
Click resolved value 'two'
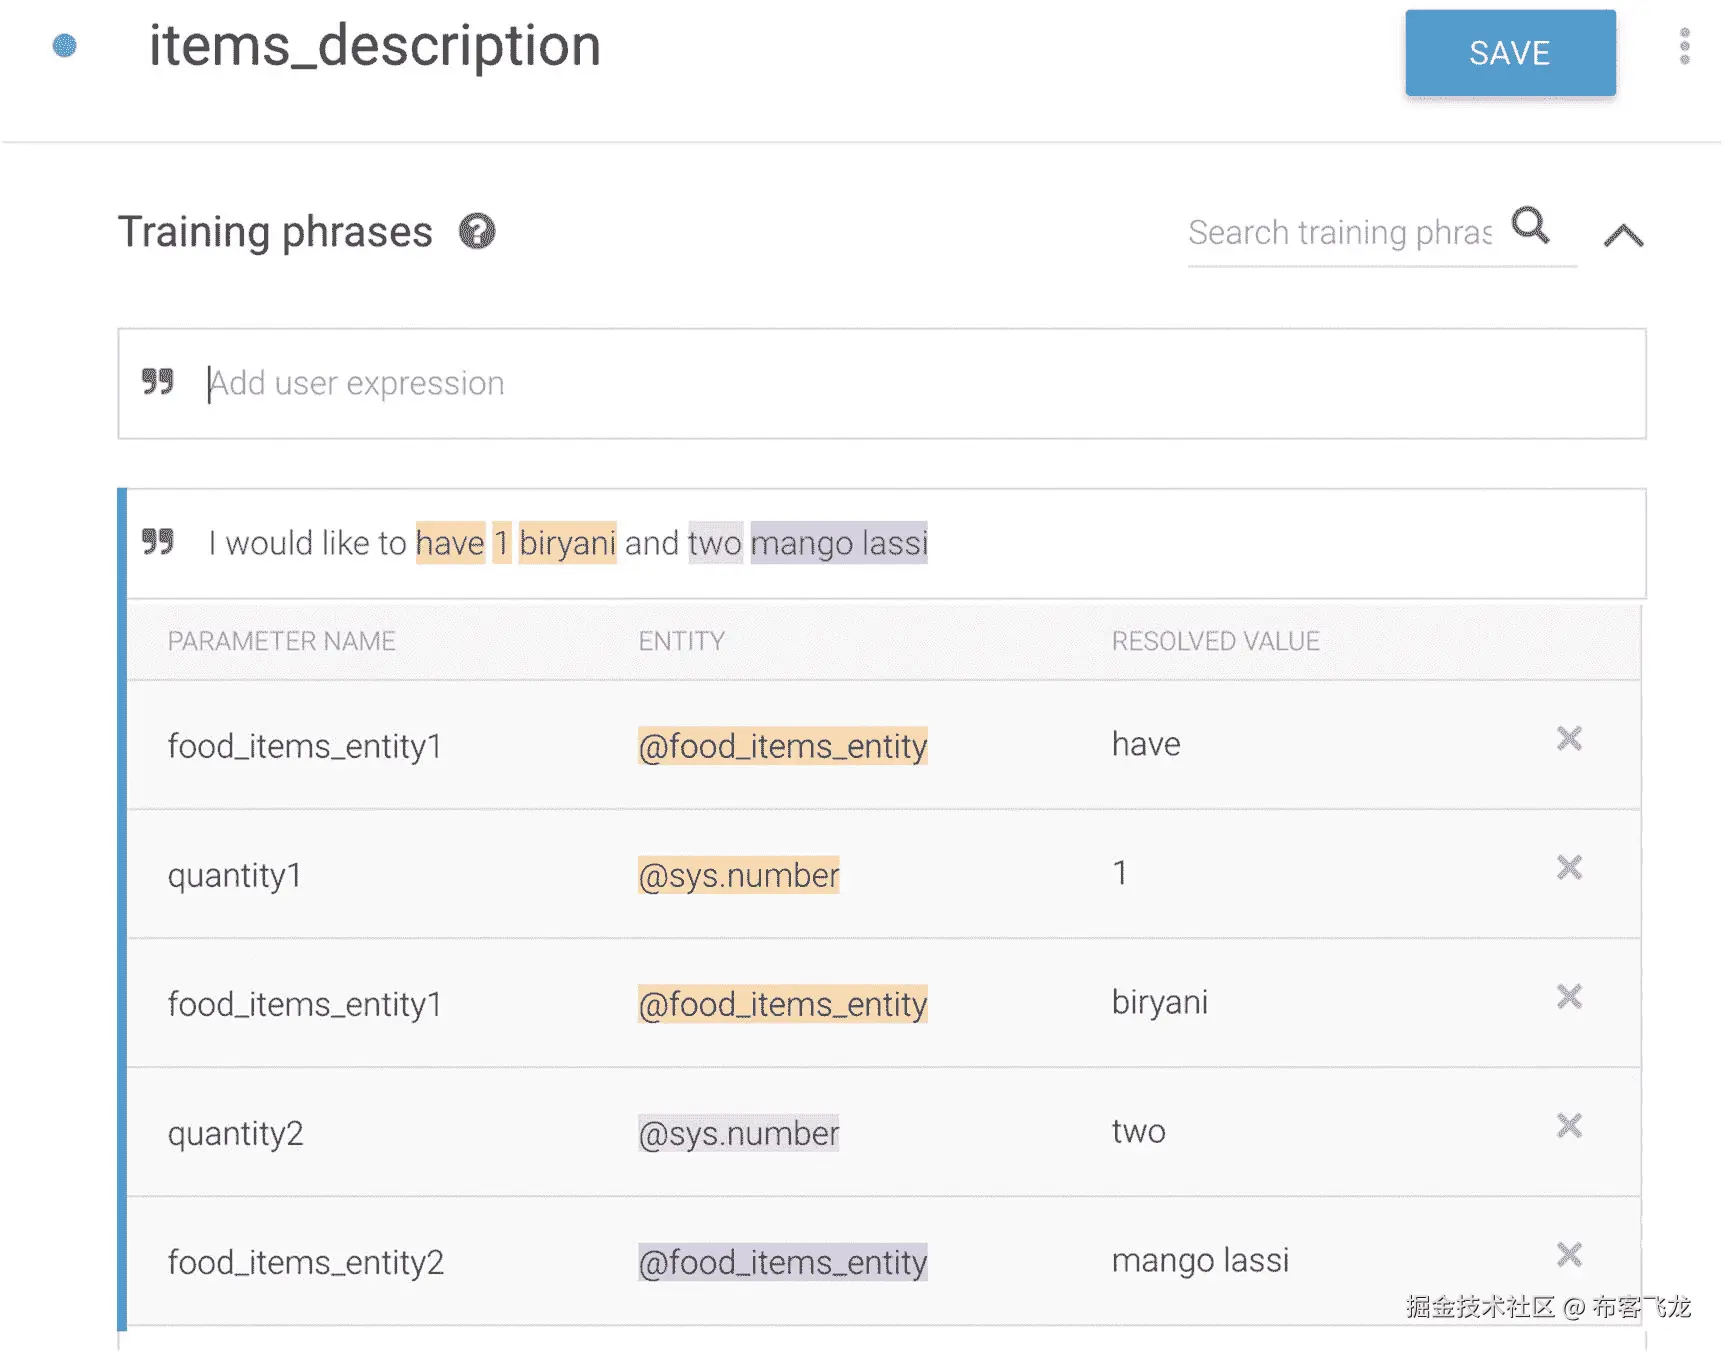point(1139,1131)
